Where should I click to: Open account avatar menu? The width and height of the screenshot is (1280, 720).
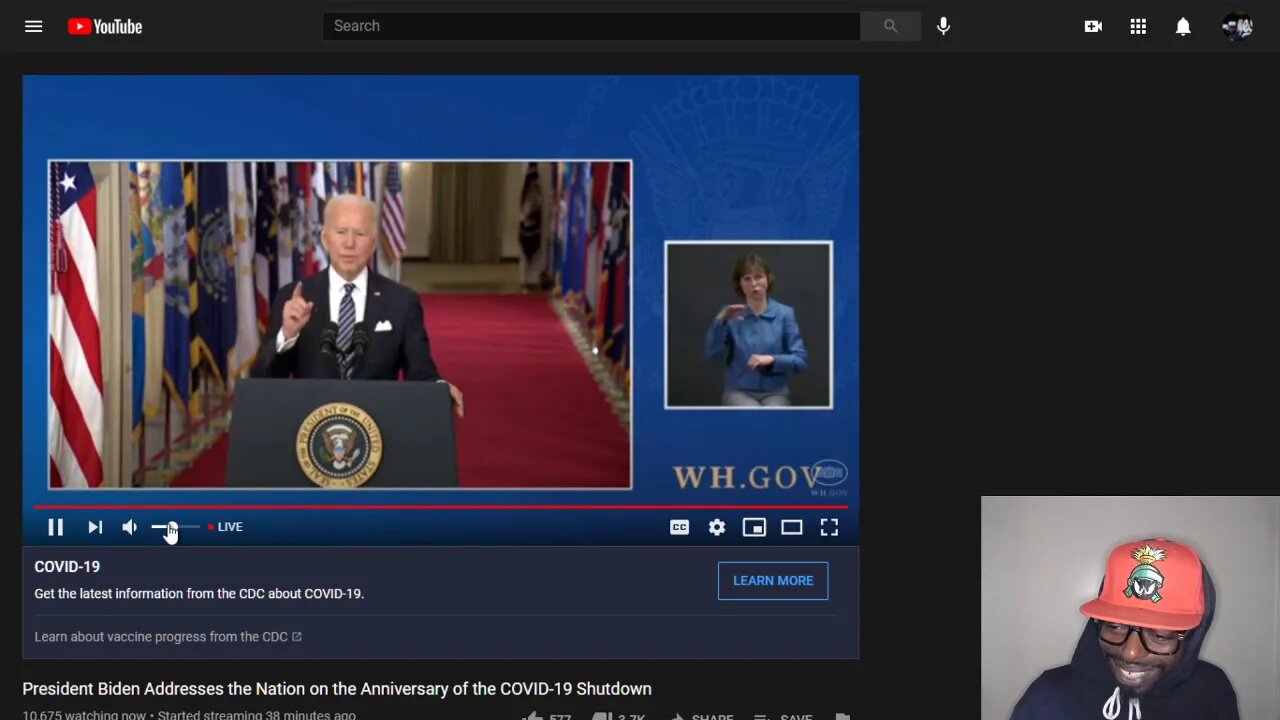coord(1238,26)
